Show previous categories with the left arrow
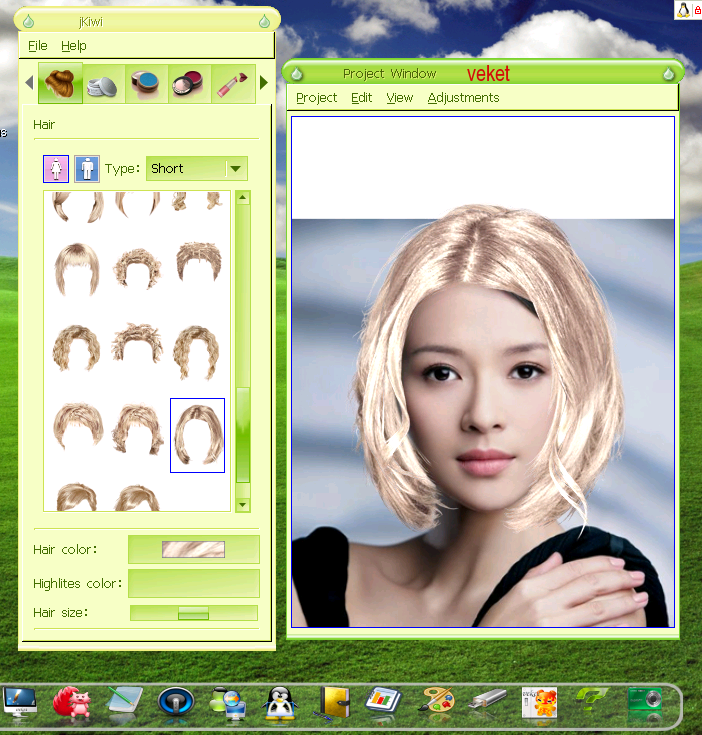Screen dimensions: 702x735 tap(29, 83)
